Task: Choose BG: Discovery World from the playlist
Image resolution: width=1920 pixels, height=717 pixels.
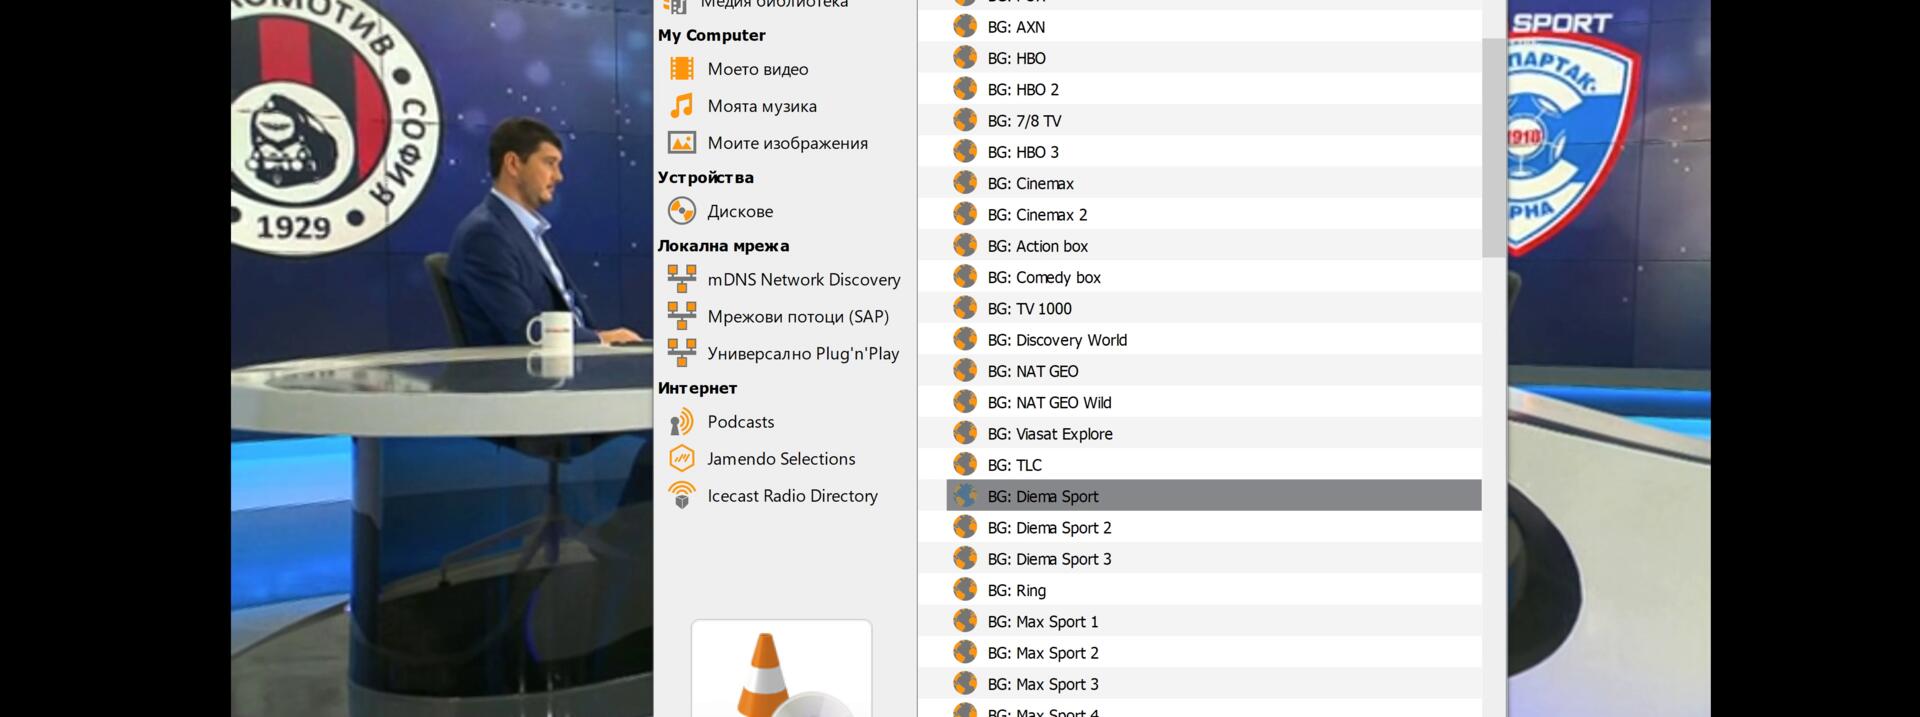Action: (x=1056, y=340)
